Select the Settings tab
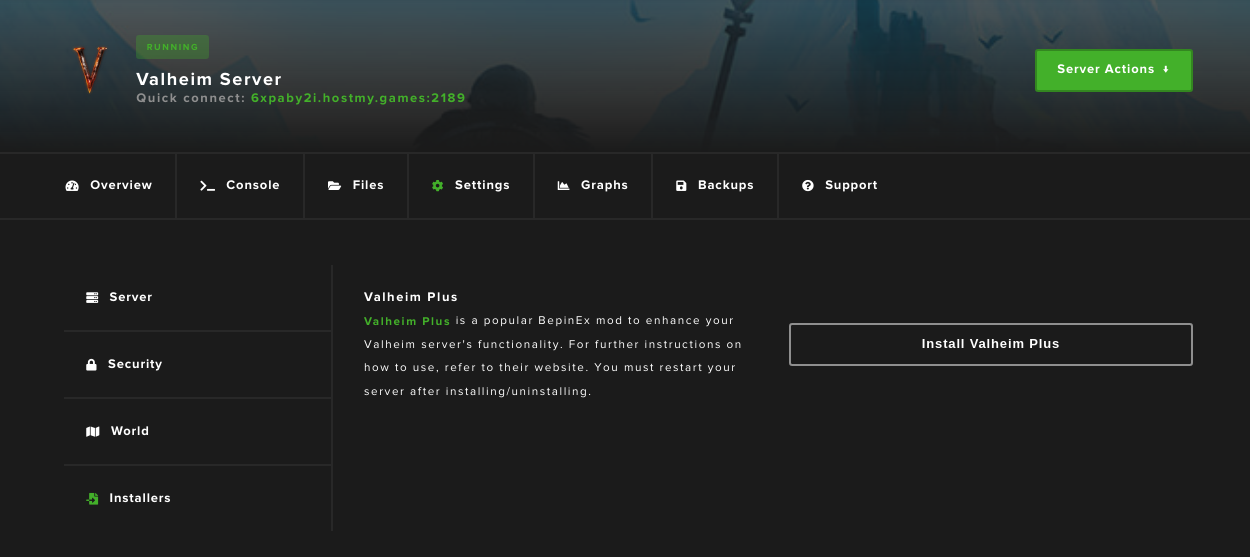The width and height of the screenshot is (1250, 557). click(471, 186)
